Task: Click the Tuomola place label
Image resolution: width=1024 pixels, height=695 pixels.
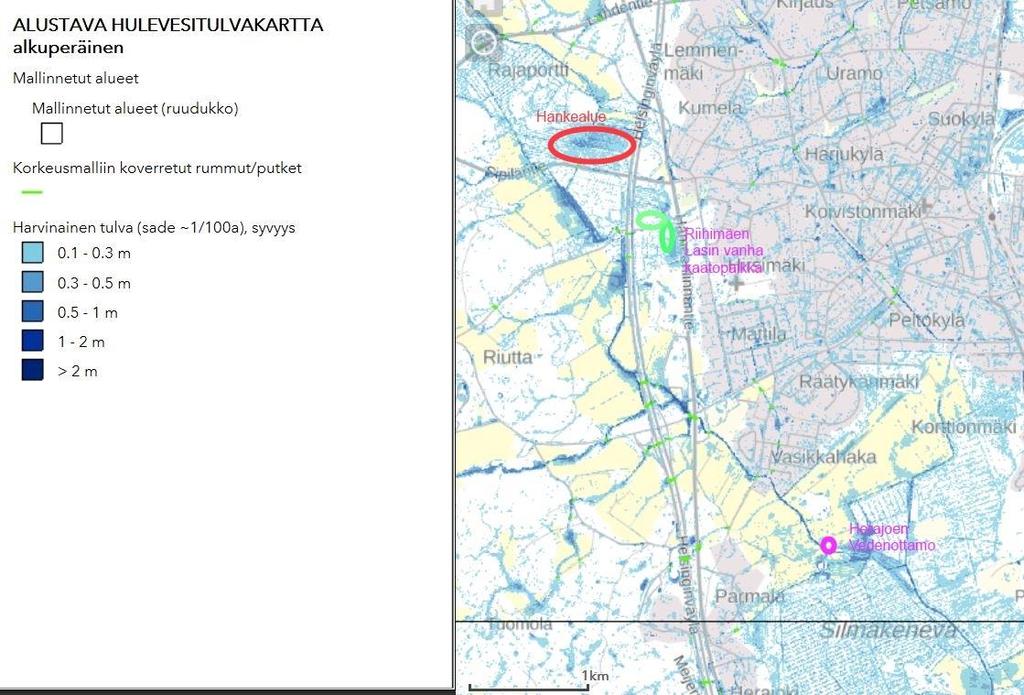Action: click(x=520, y=624)
